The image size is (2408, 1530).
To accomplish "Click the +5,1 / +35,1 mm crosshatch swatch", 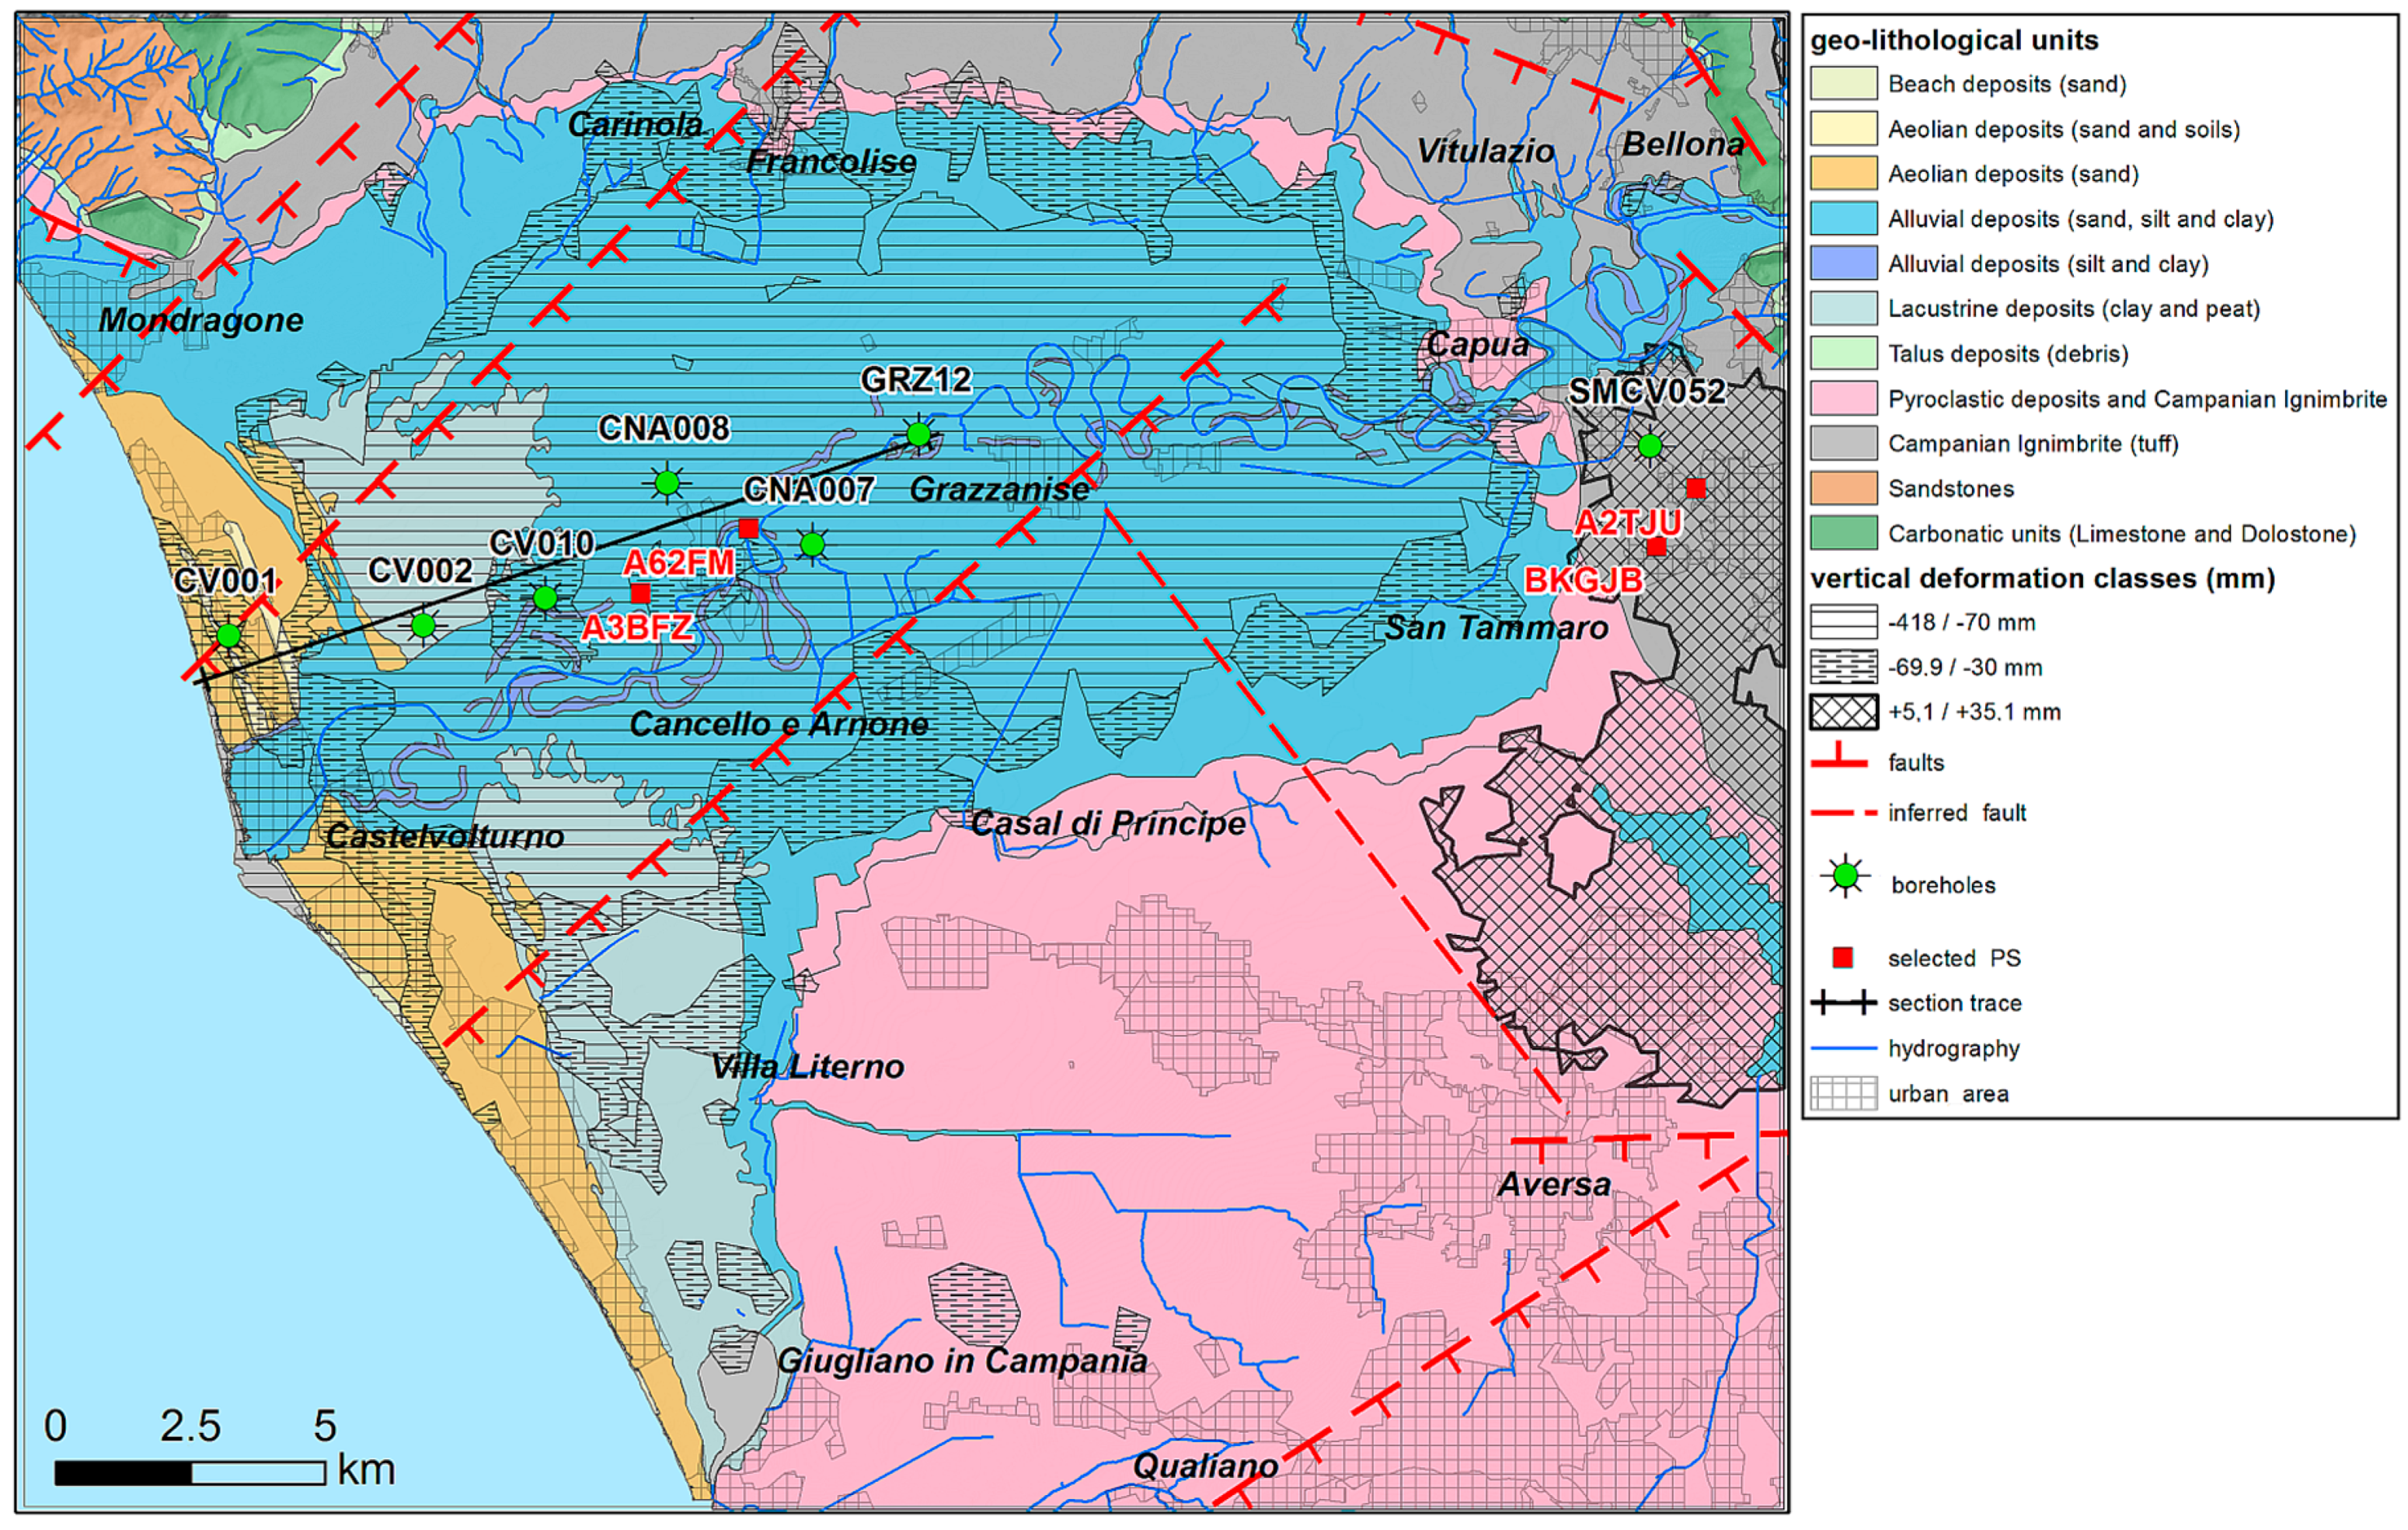I will click(1843, 712).
